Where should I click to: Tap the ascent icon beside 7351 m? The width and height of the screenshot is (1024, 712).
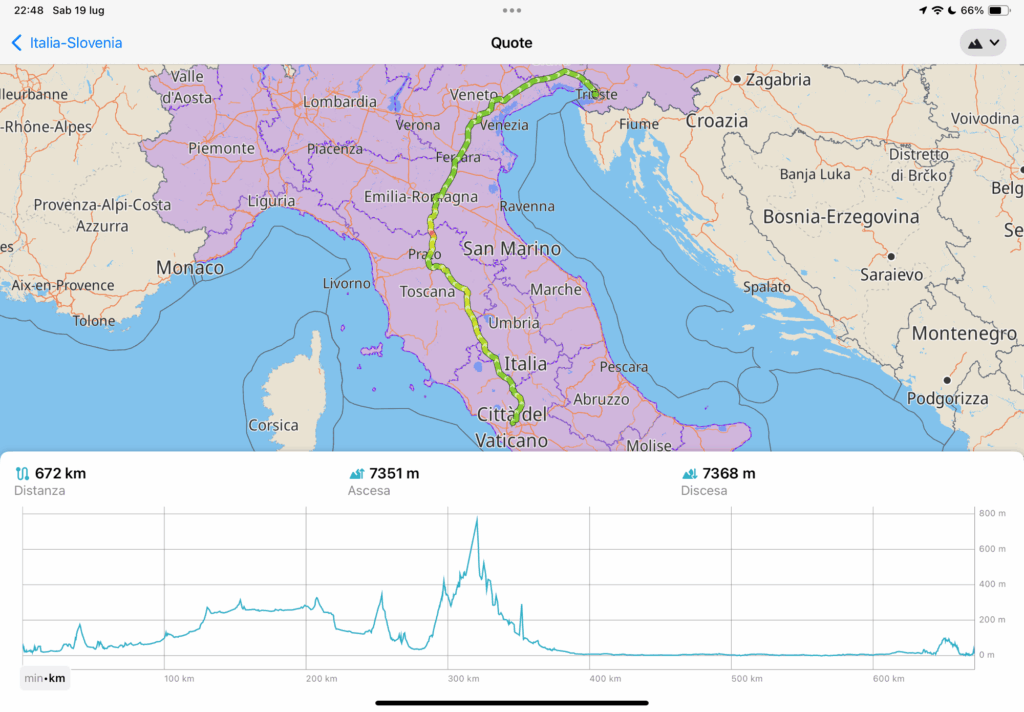(x=357, y=474)
